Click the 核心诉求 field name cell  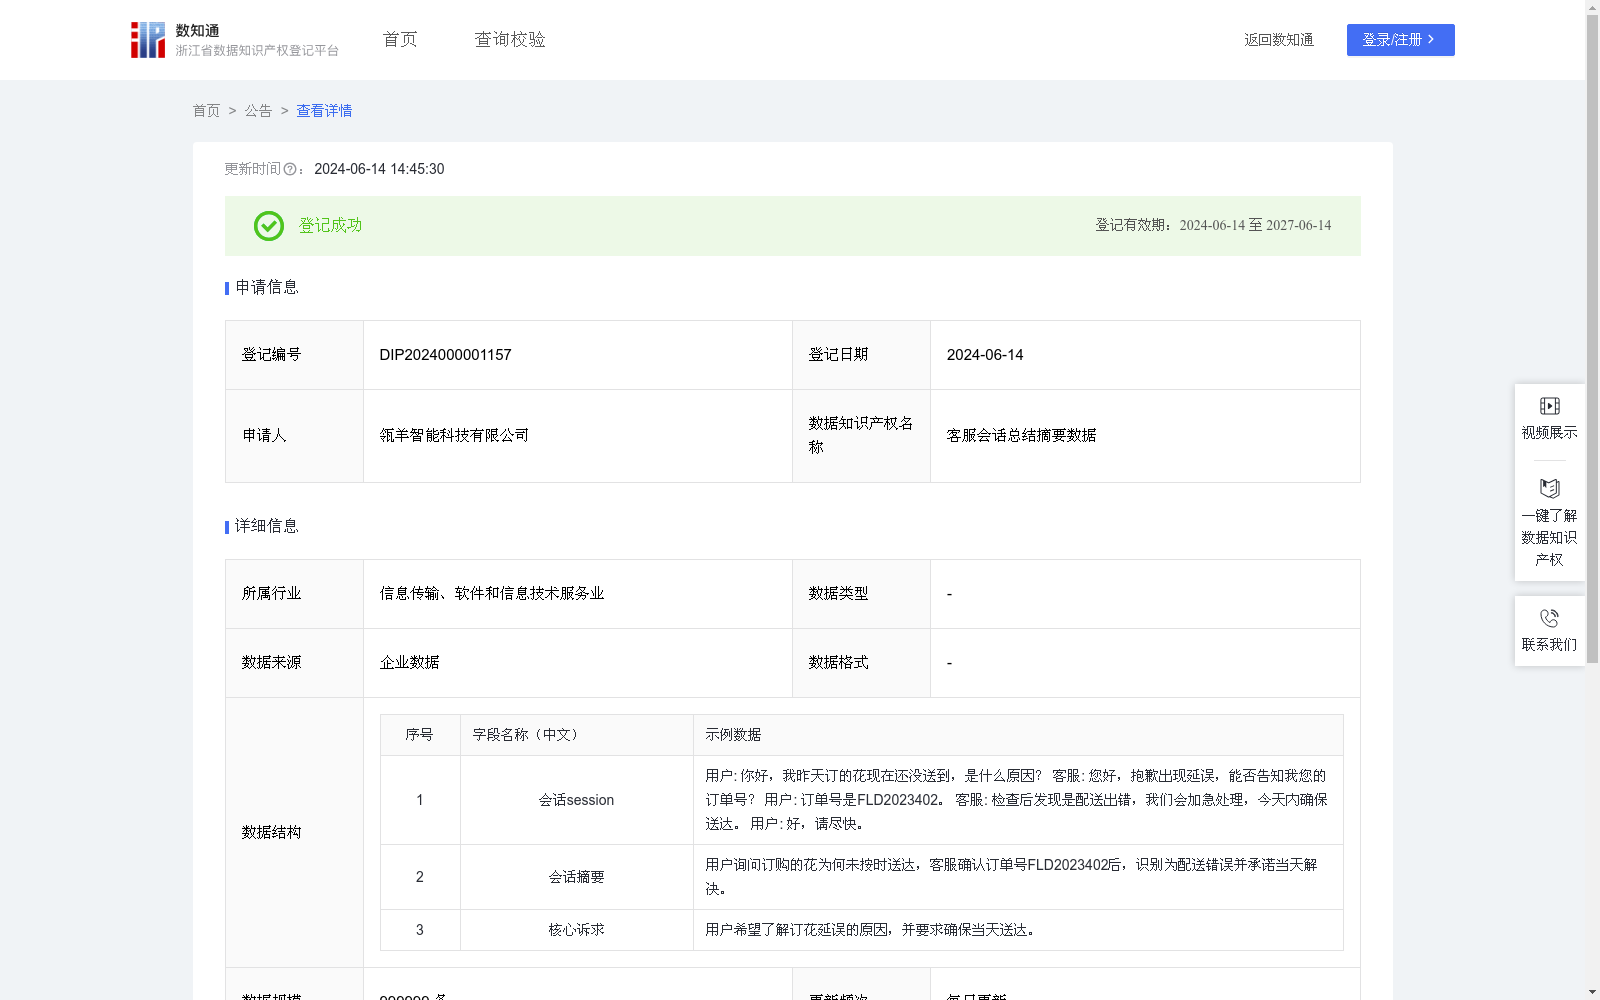point(577,930)
